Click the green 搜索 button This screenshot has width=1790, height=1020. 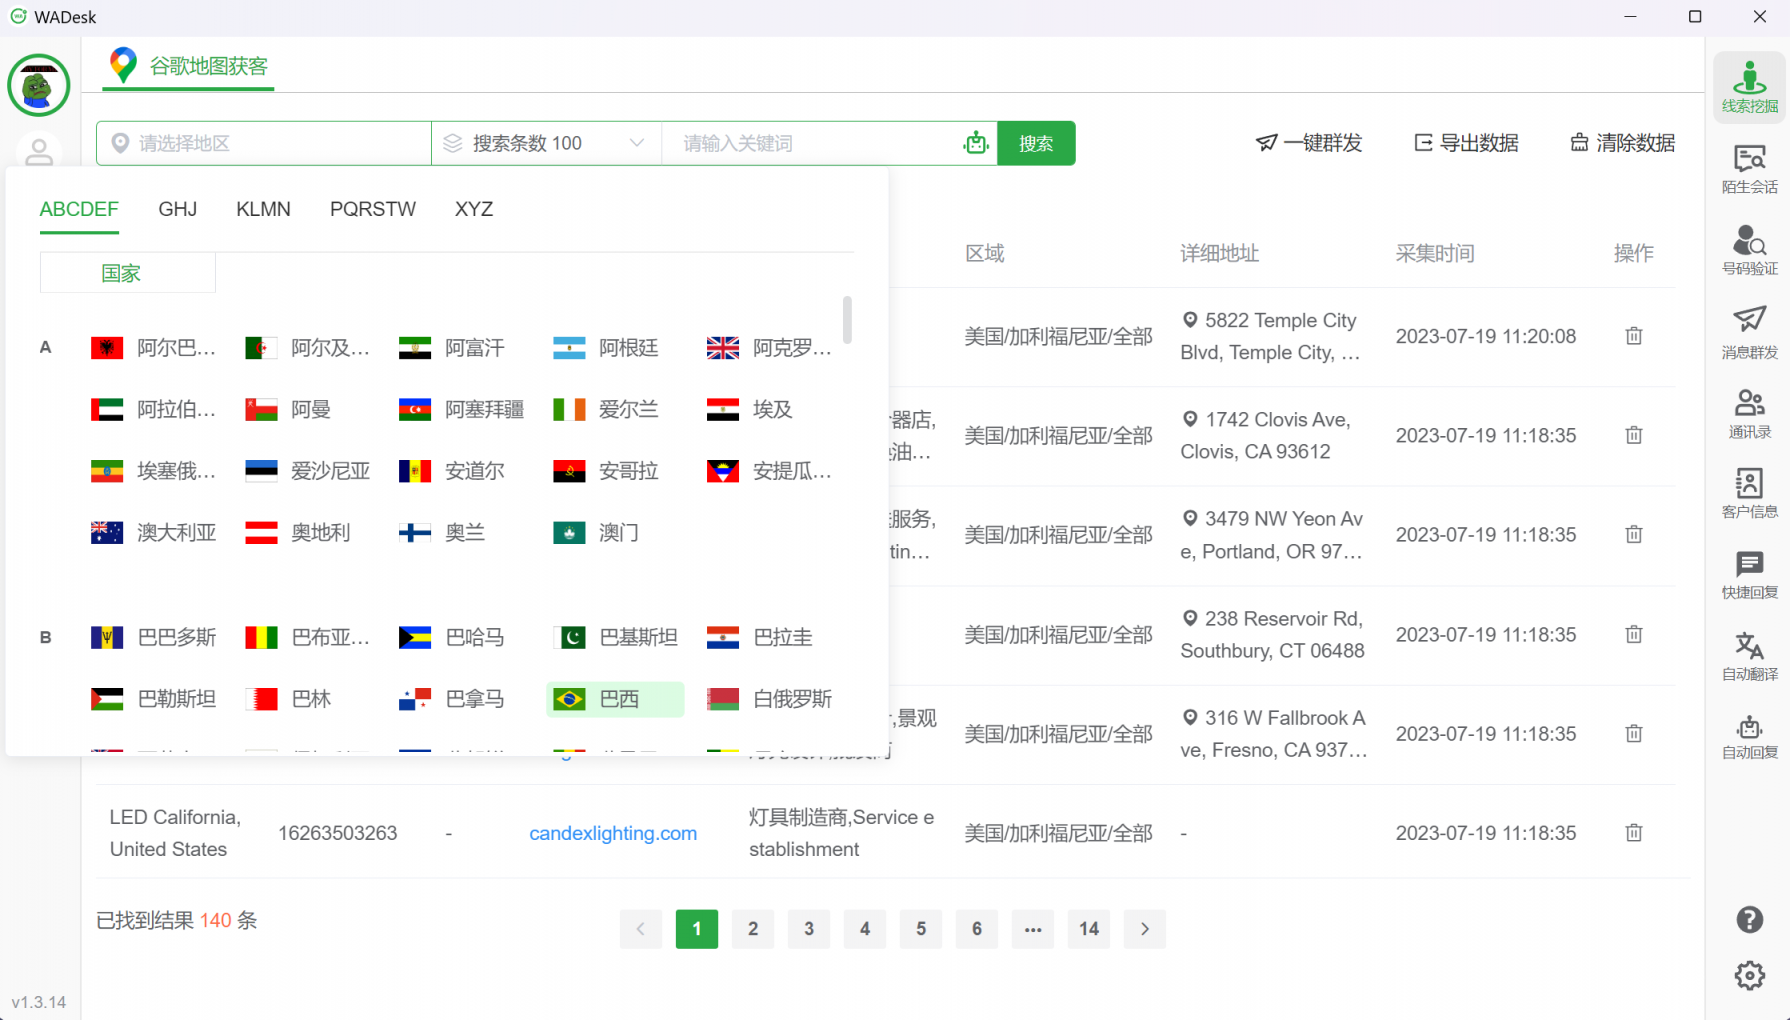click(1036, 143)
